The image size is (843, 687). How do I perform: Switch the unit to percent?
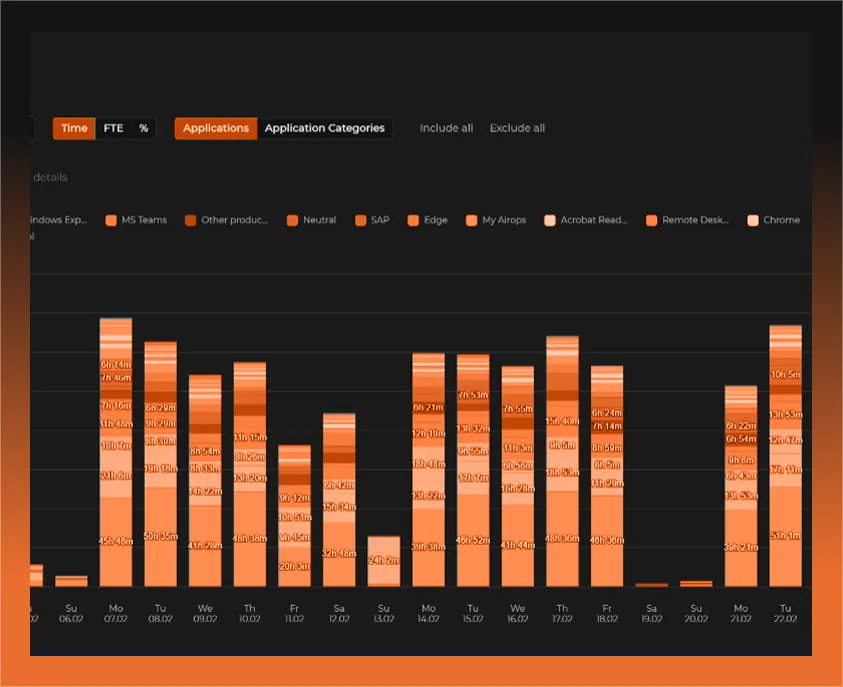[143, 128]
